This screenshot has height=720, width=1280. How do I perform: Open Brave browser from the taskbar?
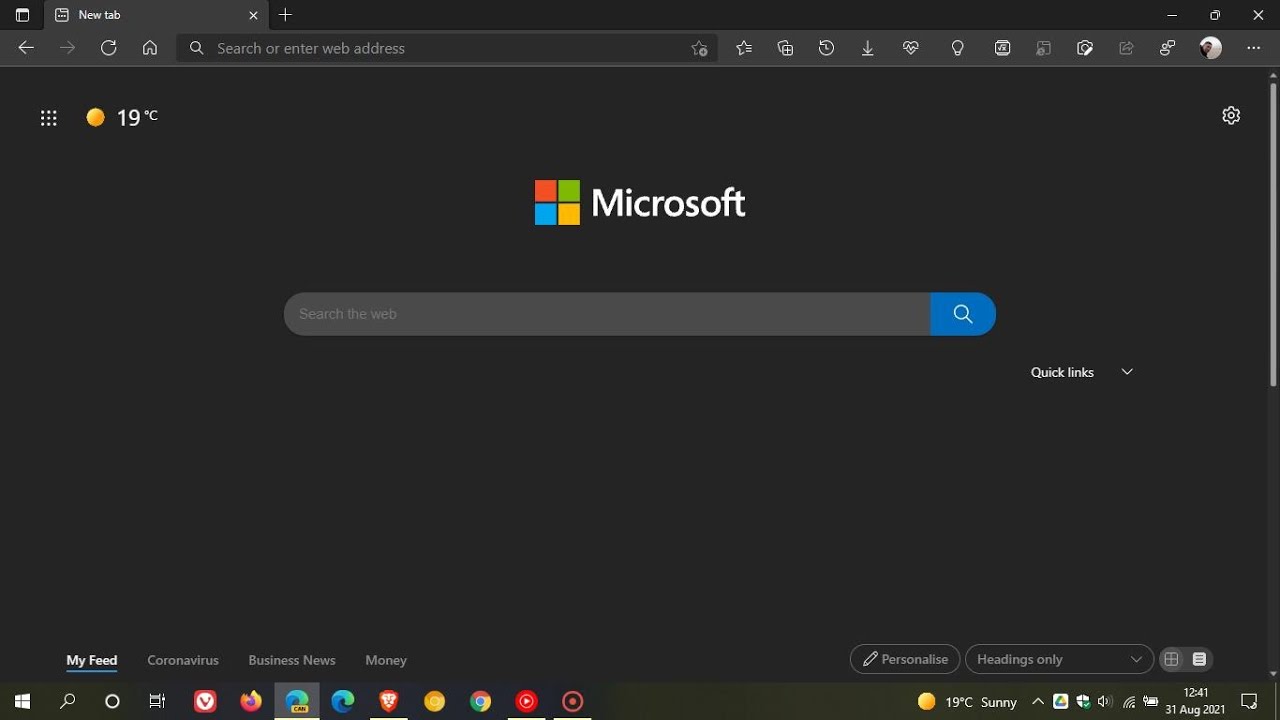(389, 701)
